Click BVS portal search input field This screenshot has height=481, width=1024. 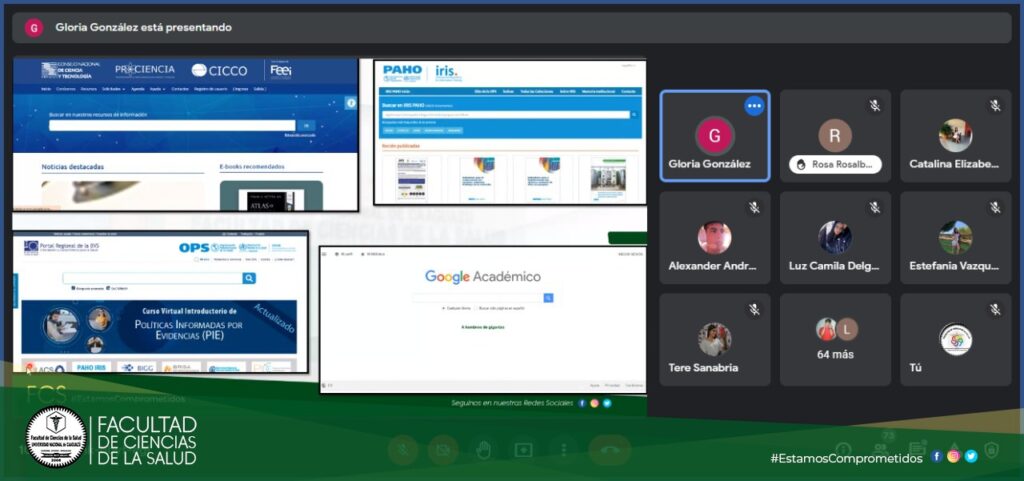[153, 278]
